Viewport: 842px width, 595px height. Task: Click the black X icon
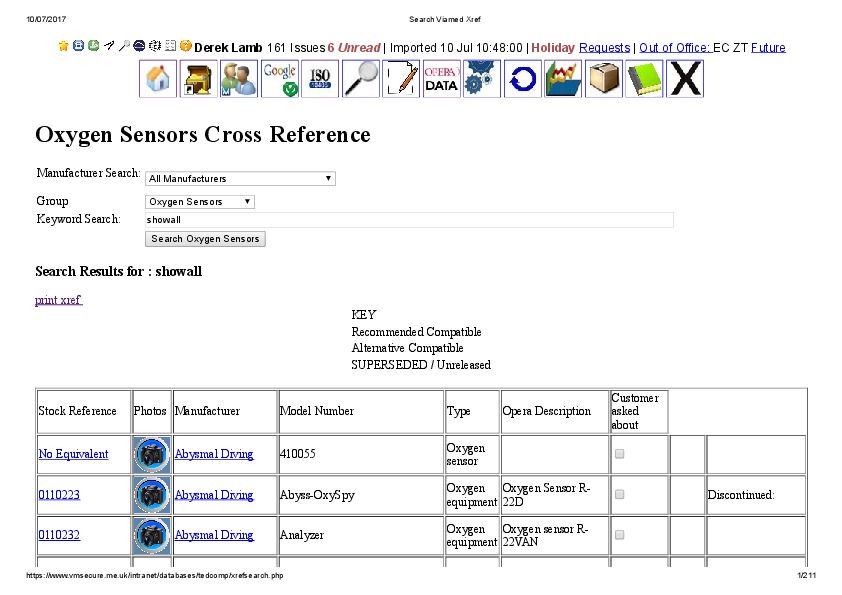point(685,79)
